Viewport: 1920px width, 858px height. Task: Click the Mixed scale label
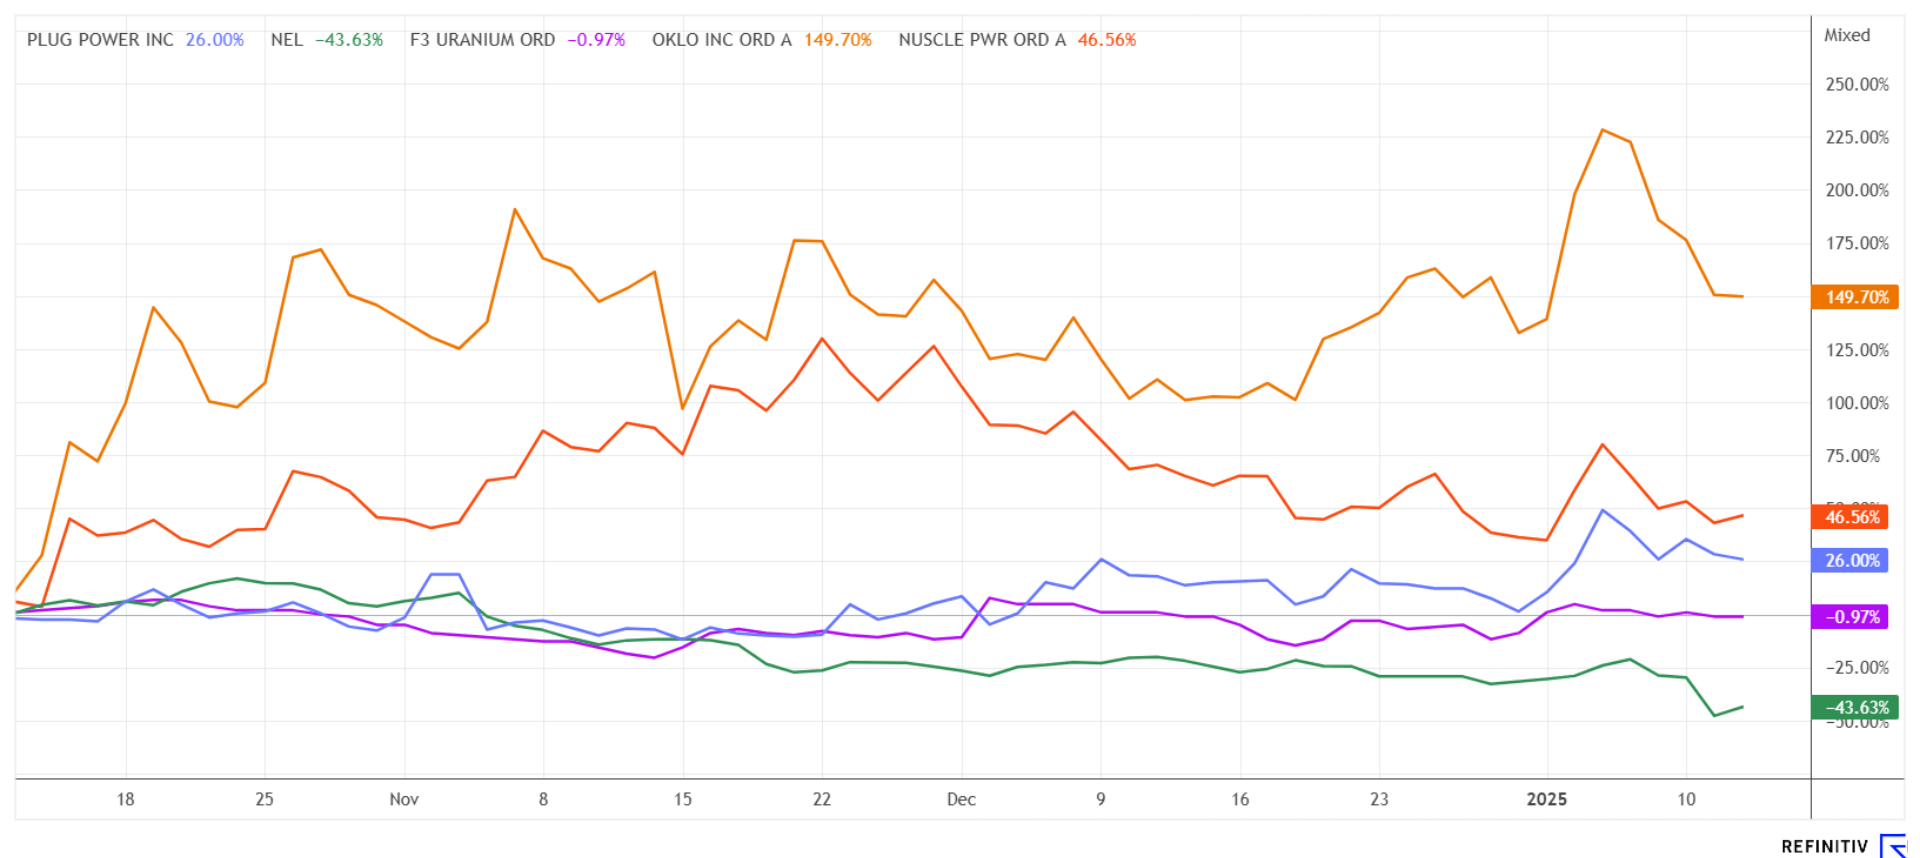click(x=1846, y=35)
